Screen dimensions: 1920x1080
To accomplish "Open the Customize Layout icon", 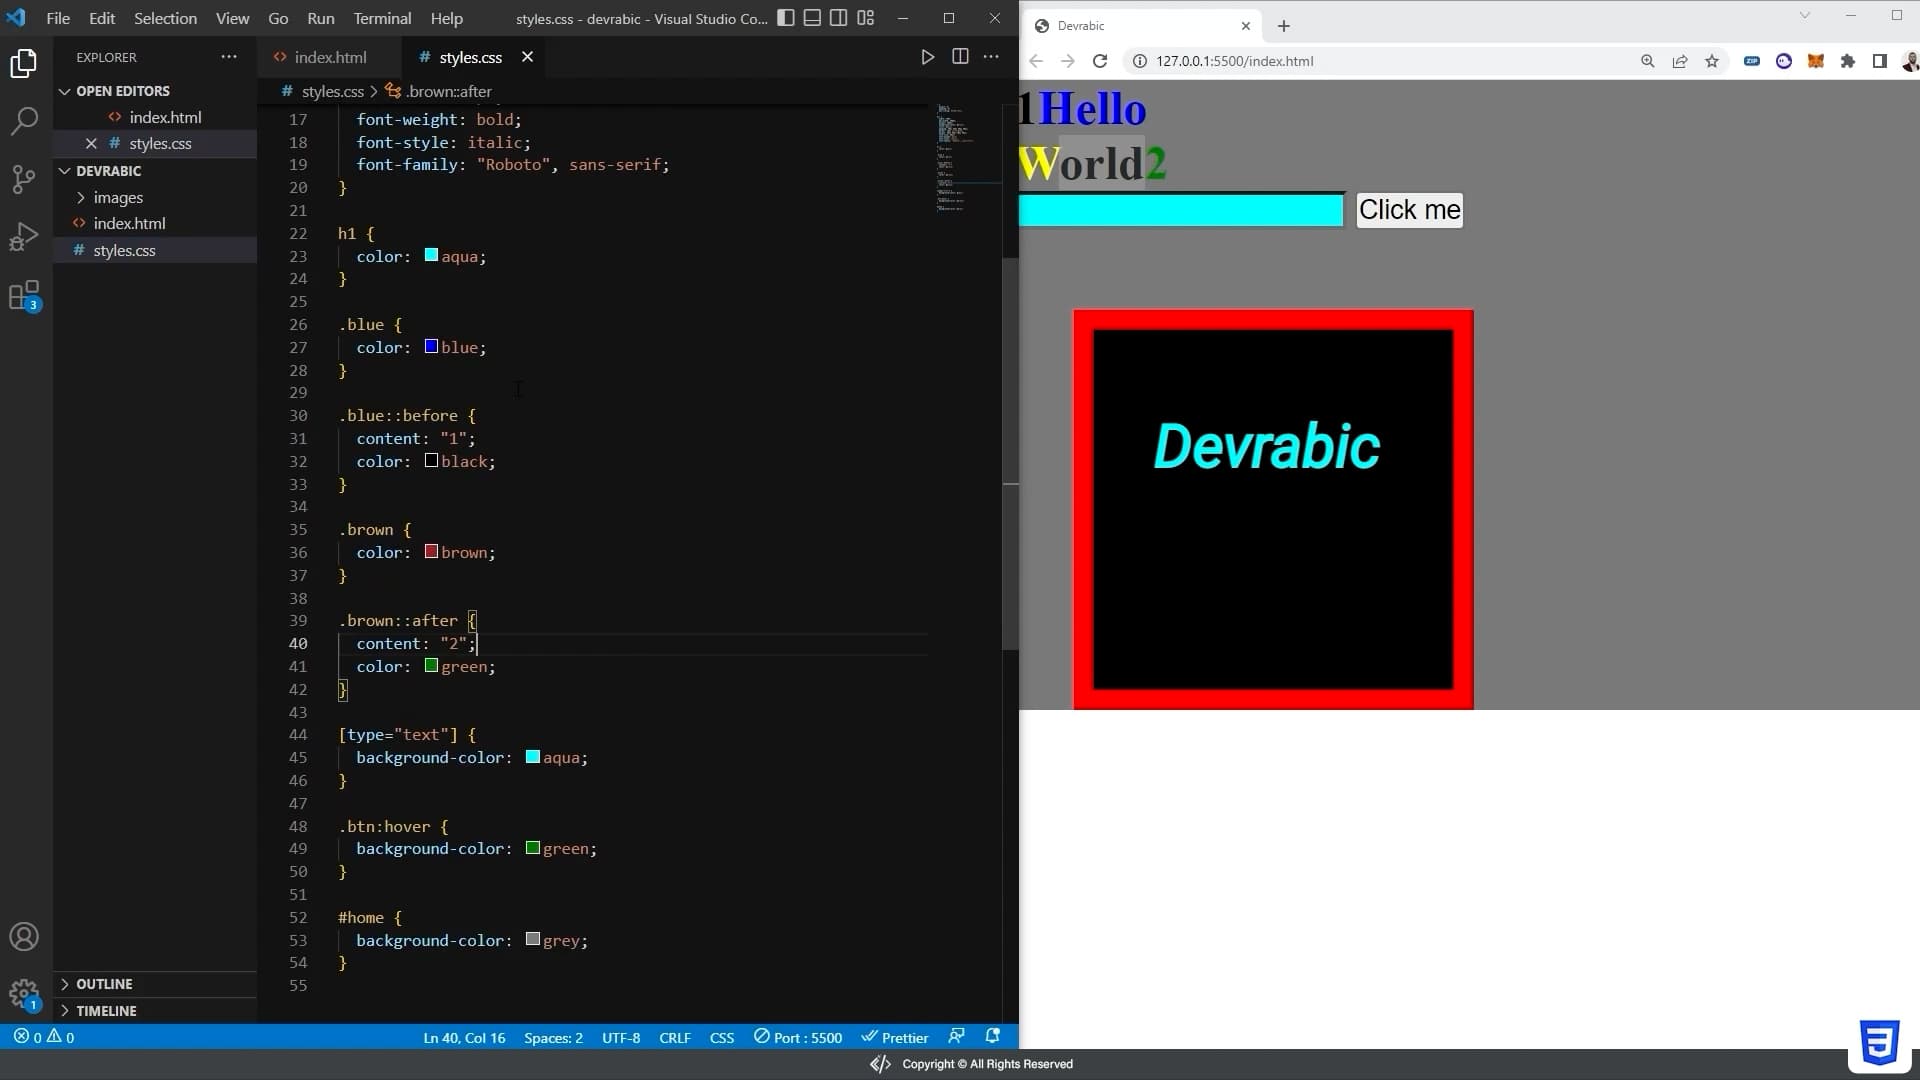I will (x=866, y=18).
